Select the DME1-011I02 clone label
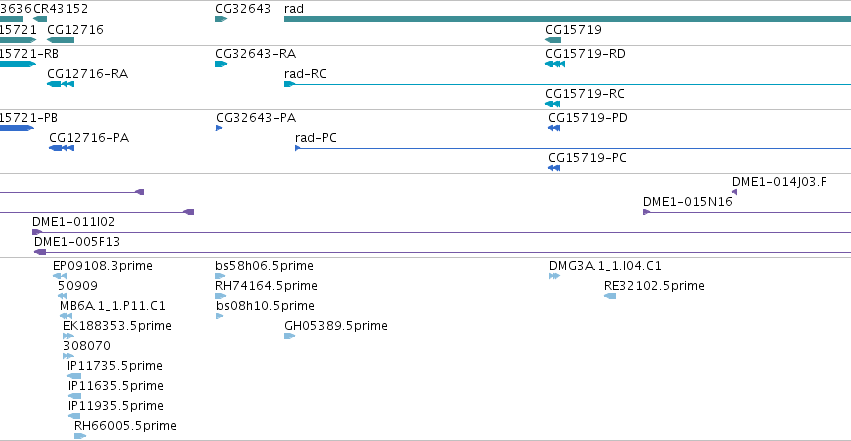This screenshot has width=851, height=441. (x=73, y=222)
